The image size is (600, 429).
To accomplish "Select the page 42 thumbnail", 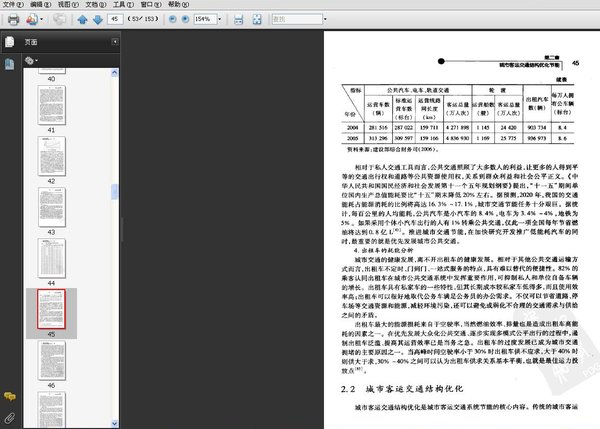I will pos(52,157).
